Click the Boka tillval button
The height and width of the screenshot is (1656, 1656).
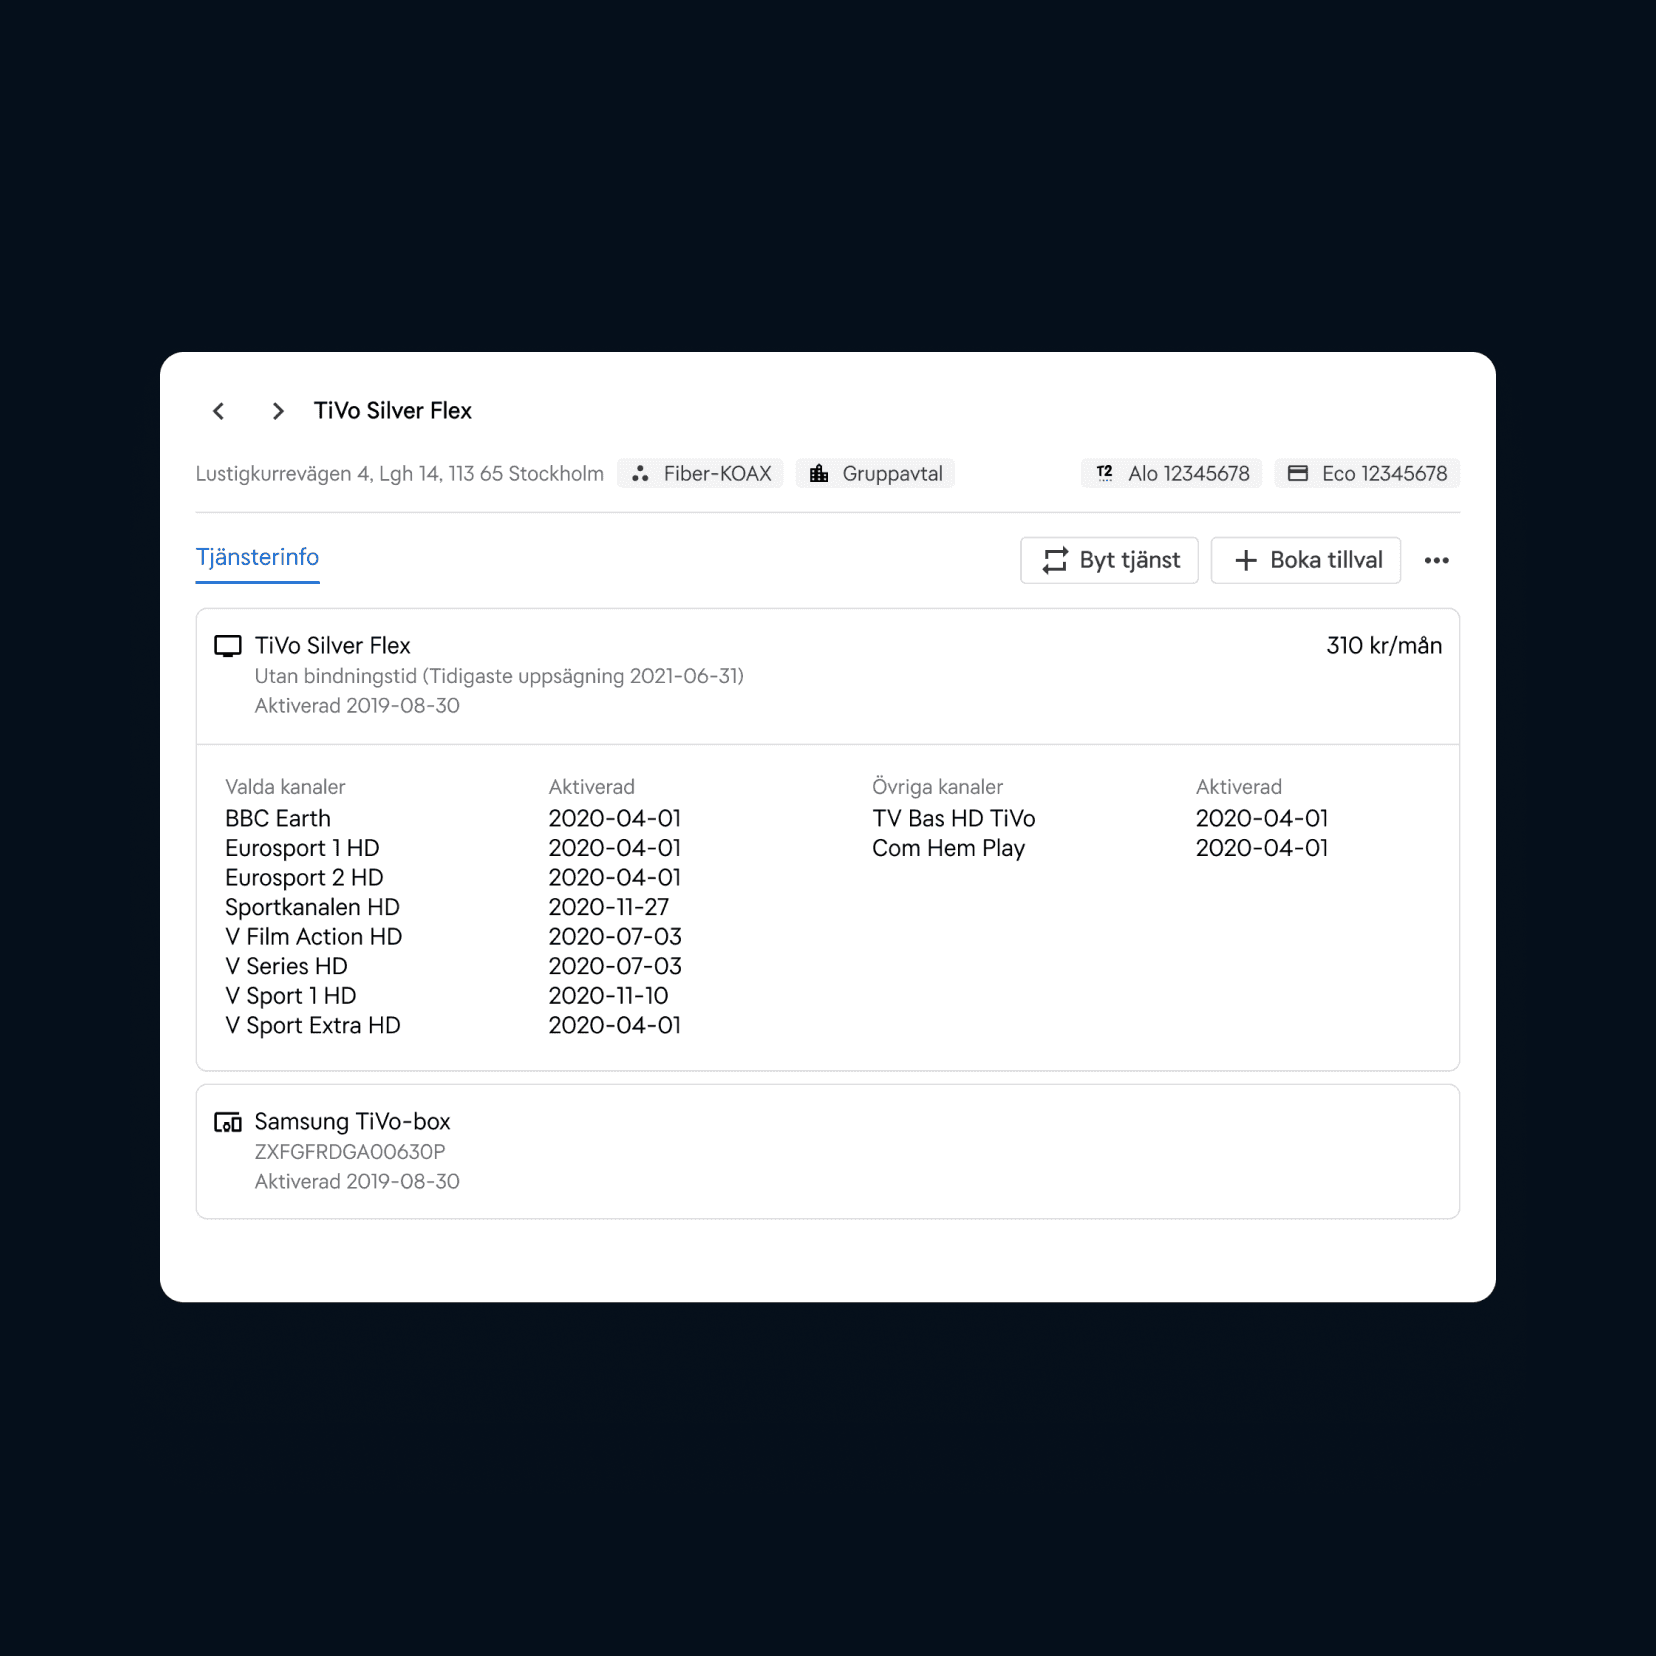pos(1306,560)
